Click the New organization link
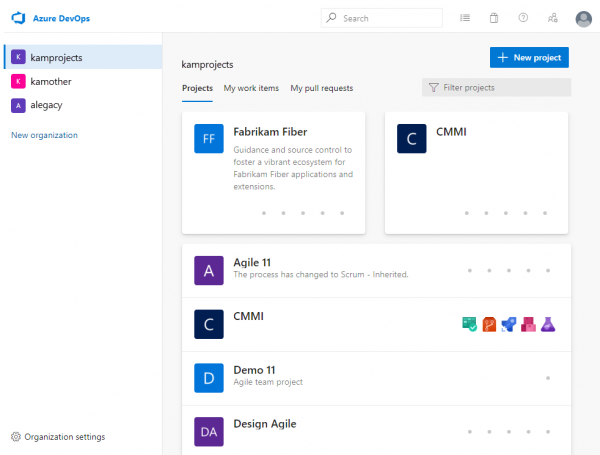This screenshot has width=600, height=455. (x=44, y=135)
